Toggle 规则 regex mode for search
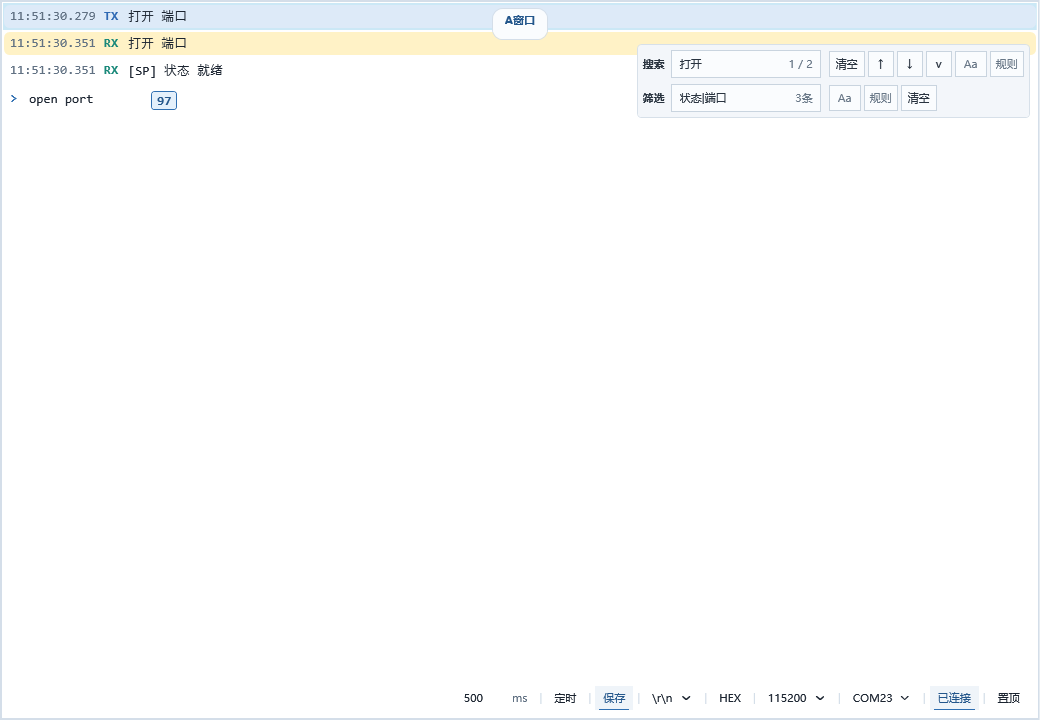This screenshot has height=720, width=1040. [x=1006, y=64]
